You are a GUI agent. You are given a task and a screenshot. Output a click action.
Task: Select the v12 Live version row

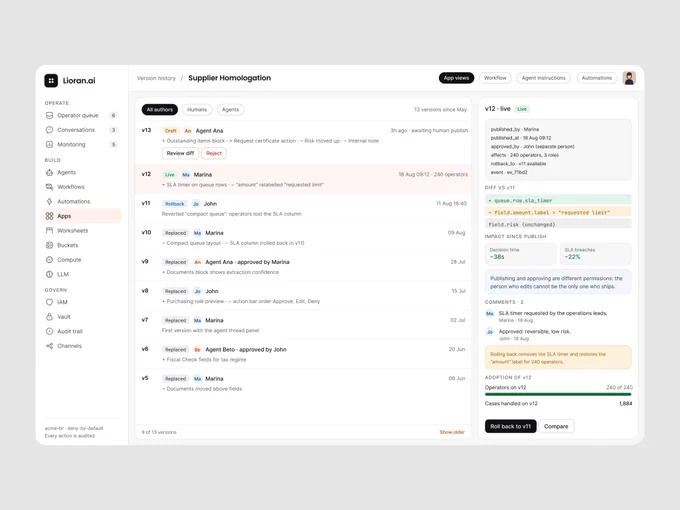(303, 179)
